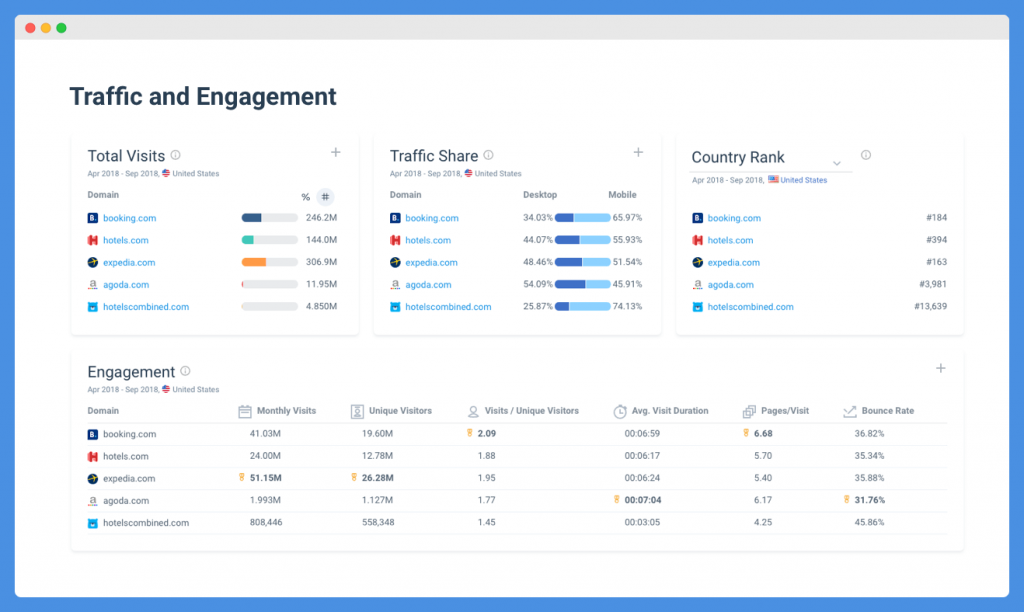Viewport: 1024px width, 612px height.
Task: Click the winner medal next to 00:07:04
Action: tap(616, 500)
